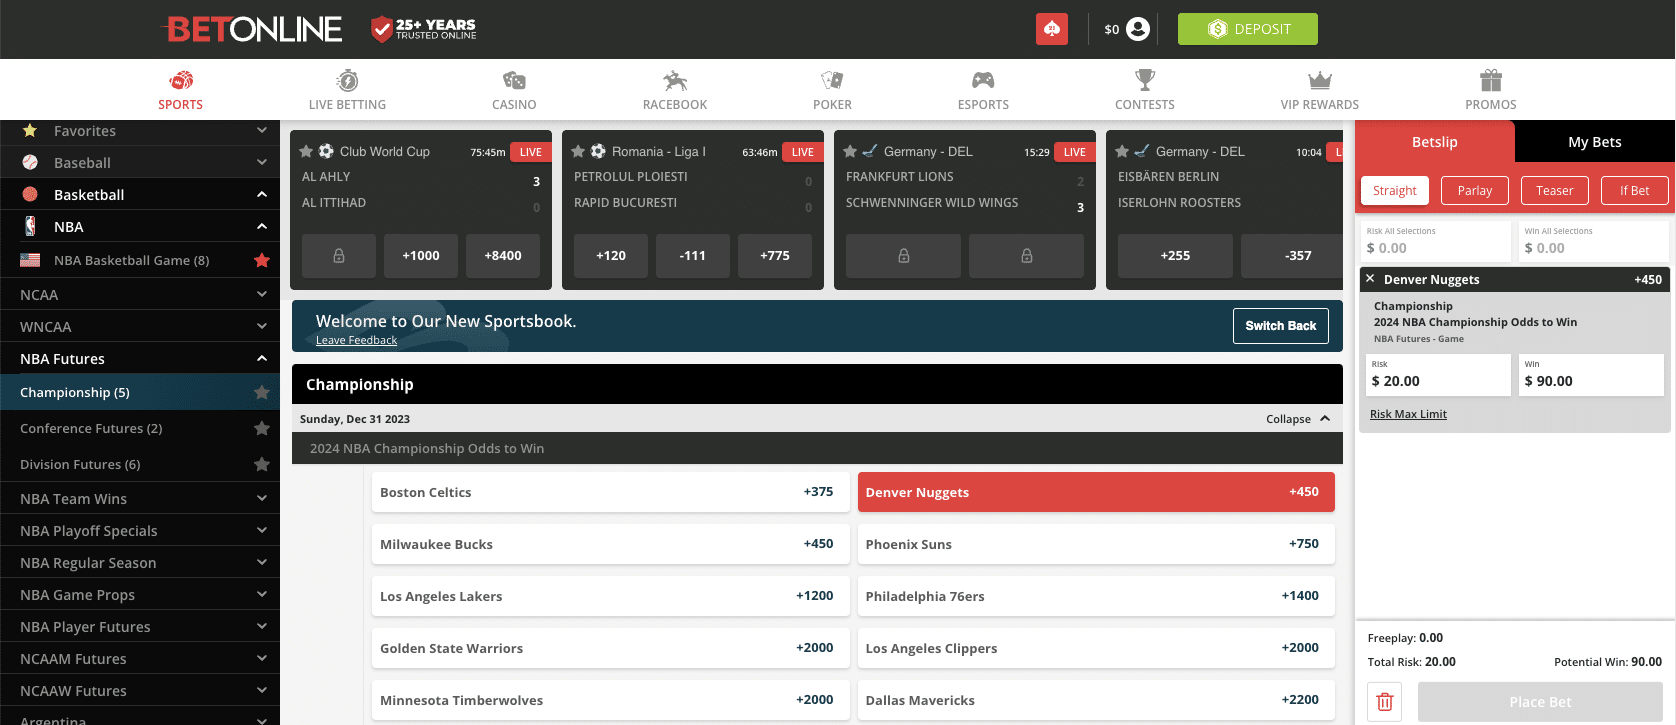Open the VIP Rewards crown icon
The height and width of the screenshot is (725, 1676).
[1320, 80]
